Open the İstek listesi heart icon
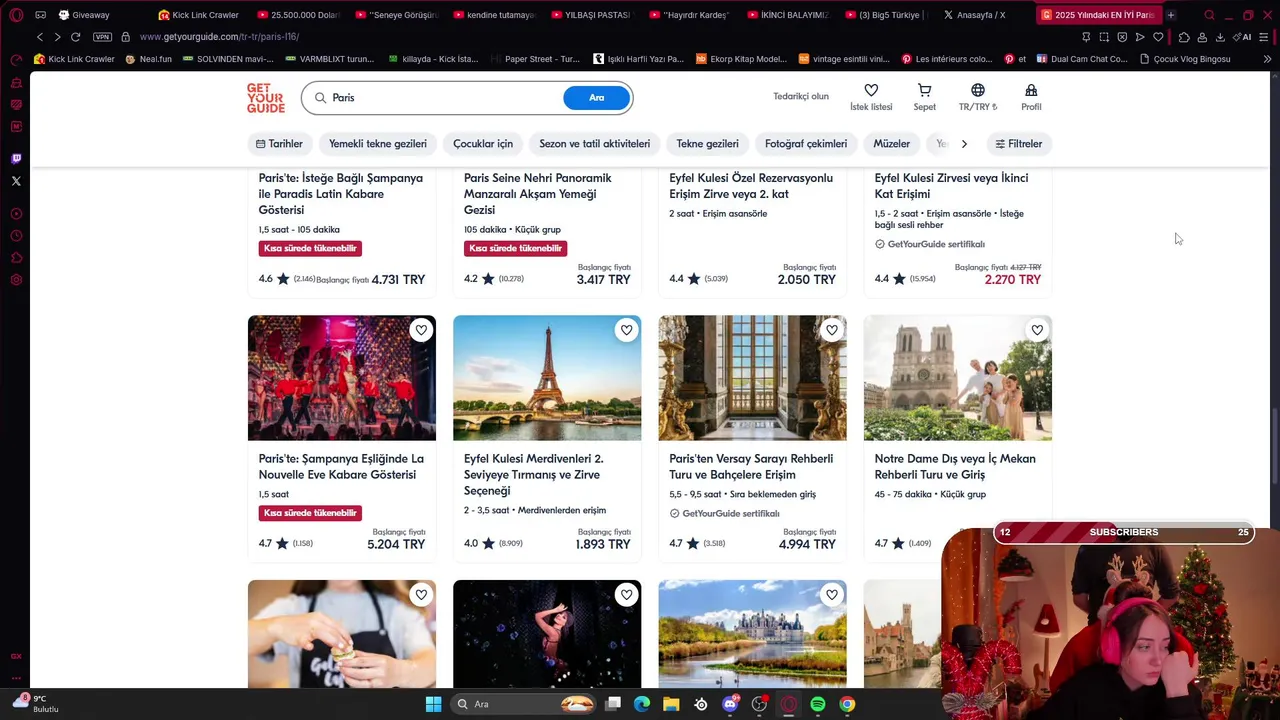 point(871,90)
